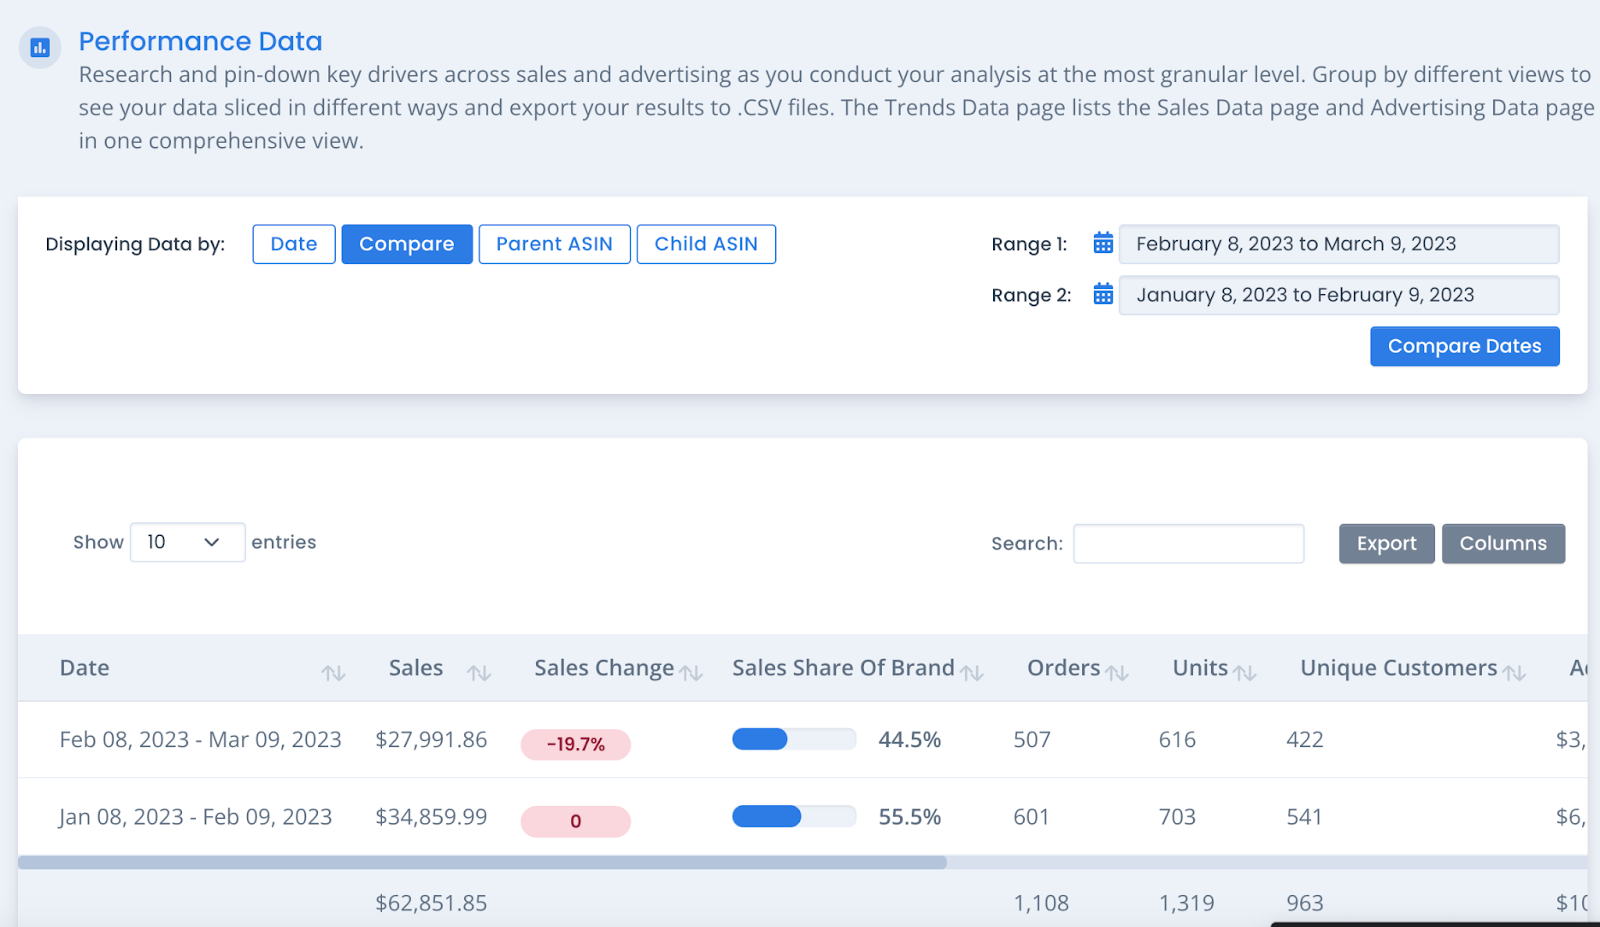
Task: Sort by Sales column arrows
Action: point(479,673)
